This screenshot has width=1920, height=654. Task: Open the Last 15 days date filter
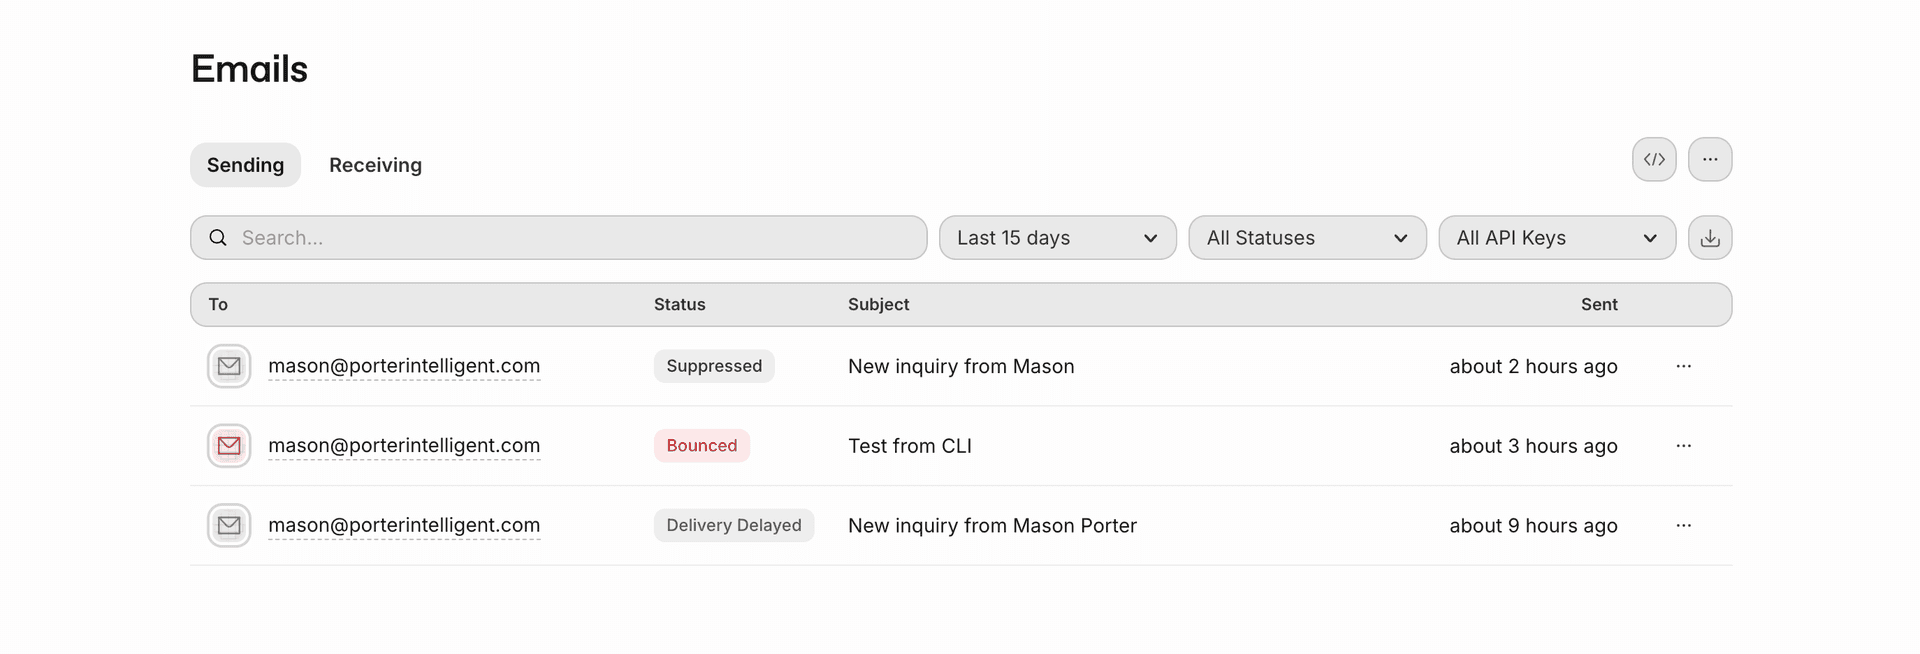coord(1057,237)
